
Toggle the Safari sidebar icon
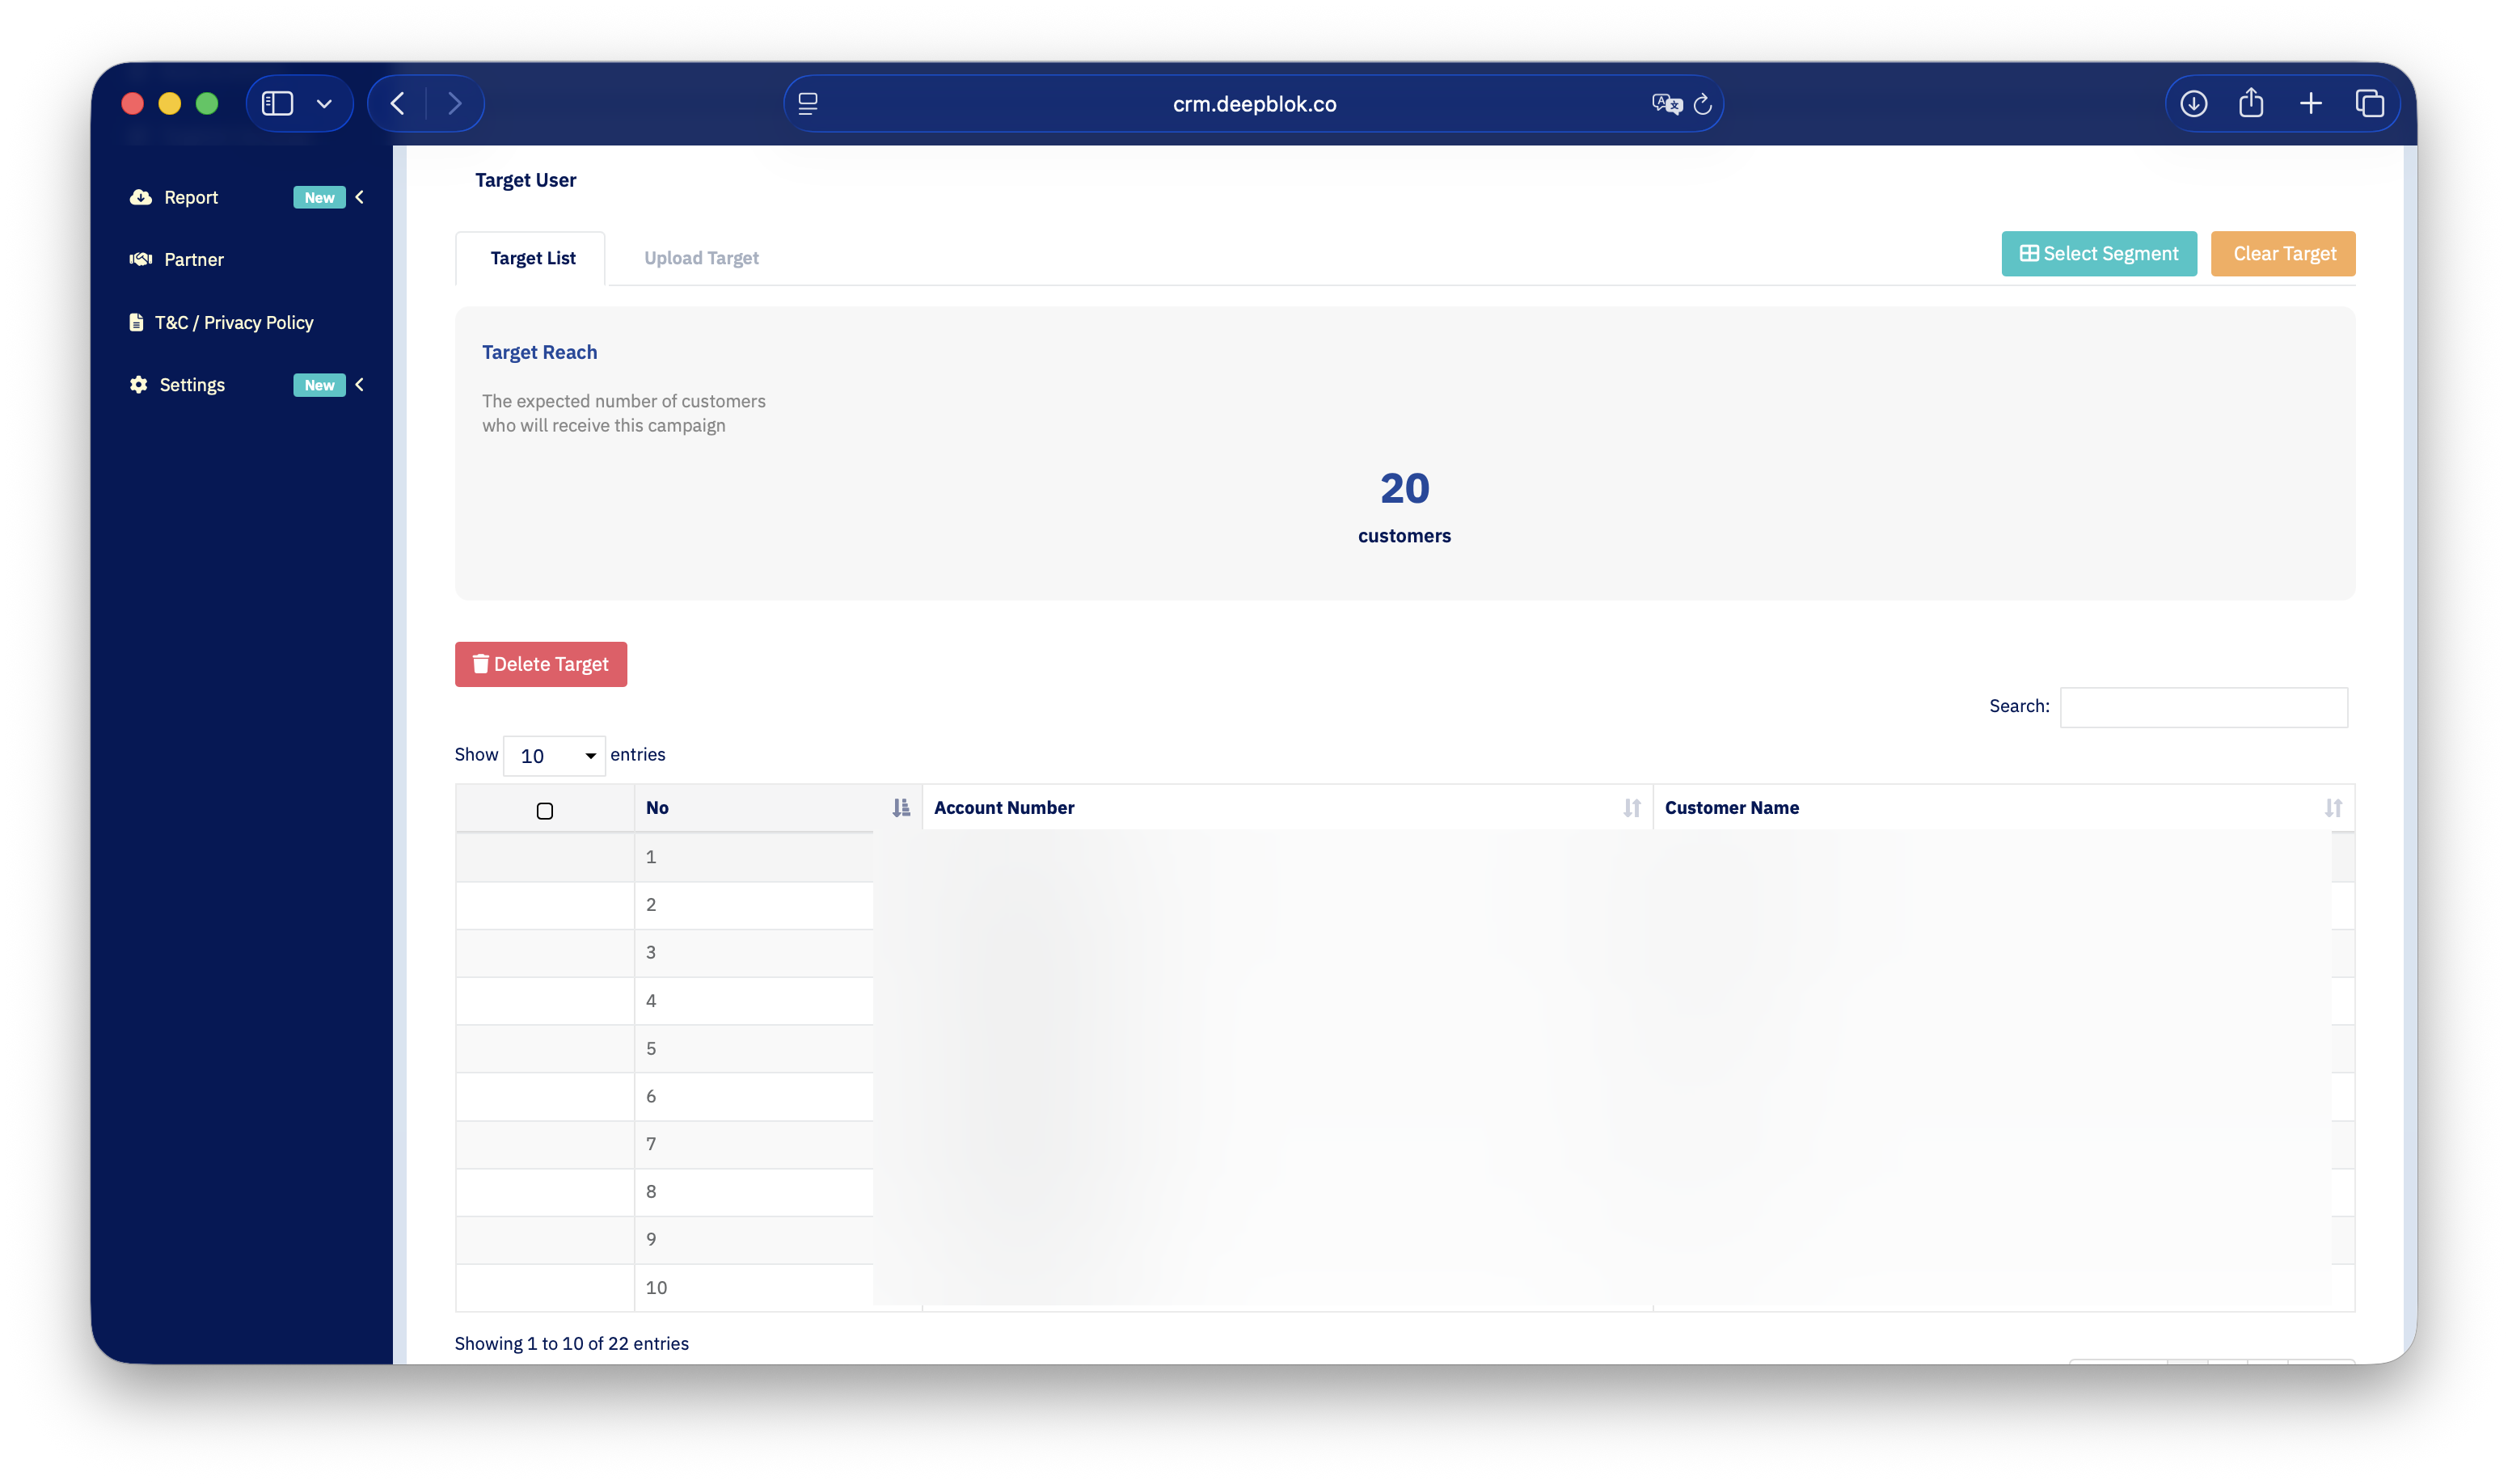277,103
